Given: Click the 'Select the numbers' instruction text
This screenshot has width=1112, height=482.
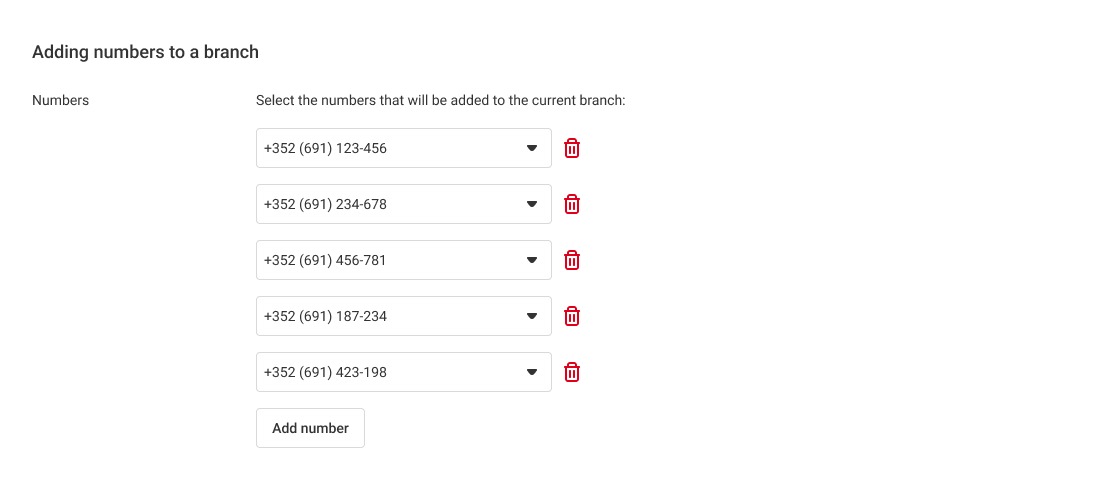Looking at the screenshot, I should tap(440, 100).
